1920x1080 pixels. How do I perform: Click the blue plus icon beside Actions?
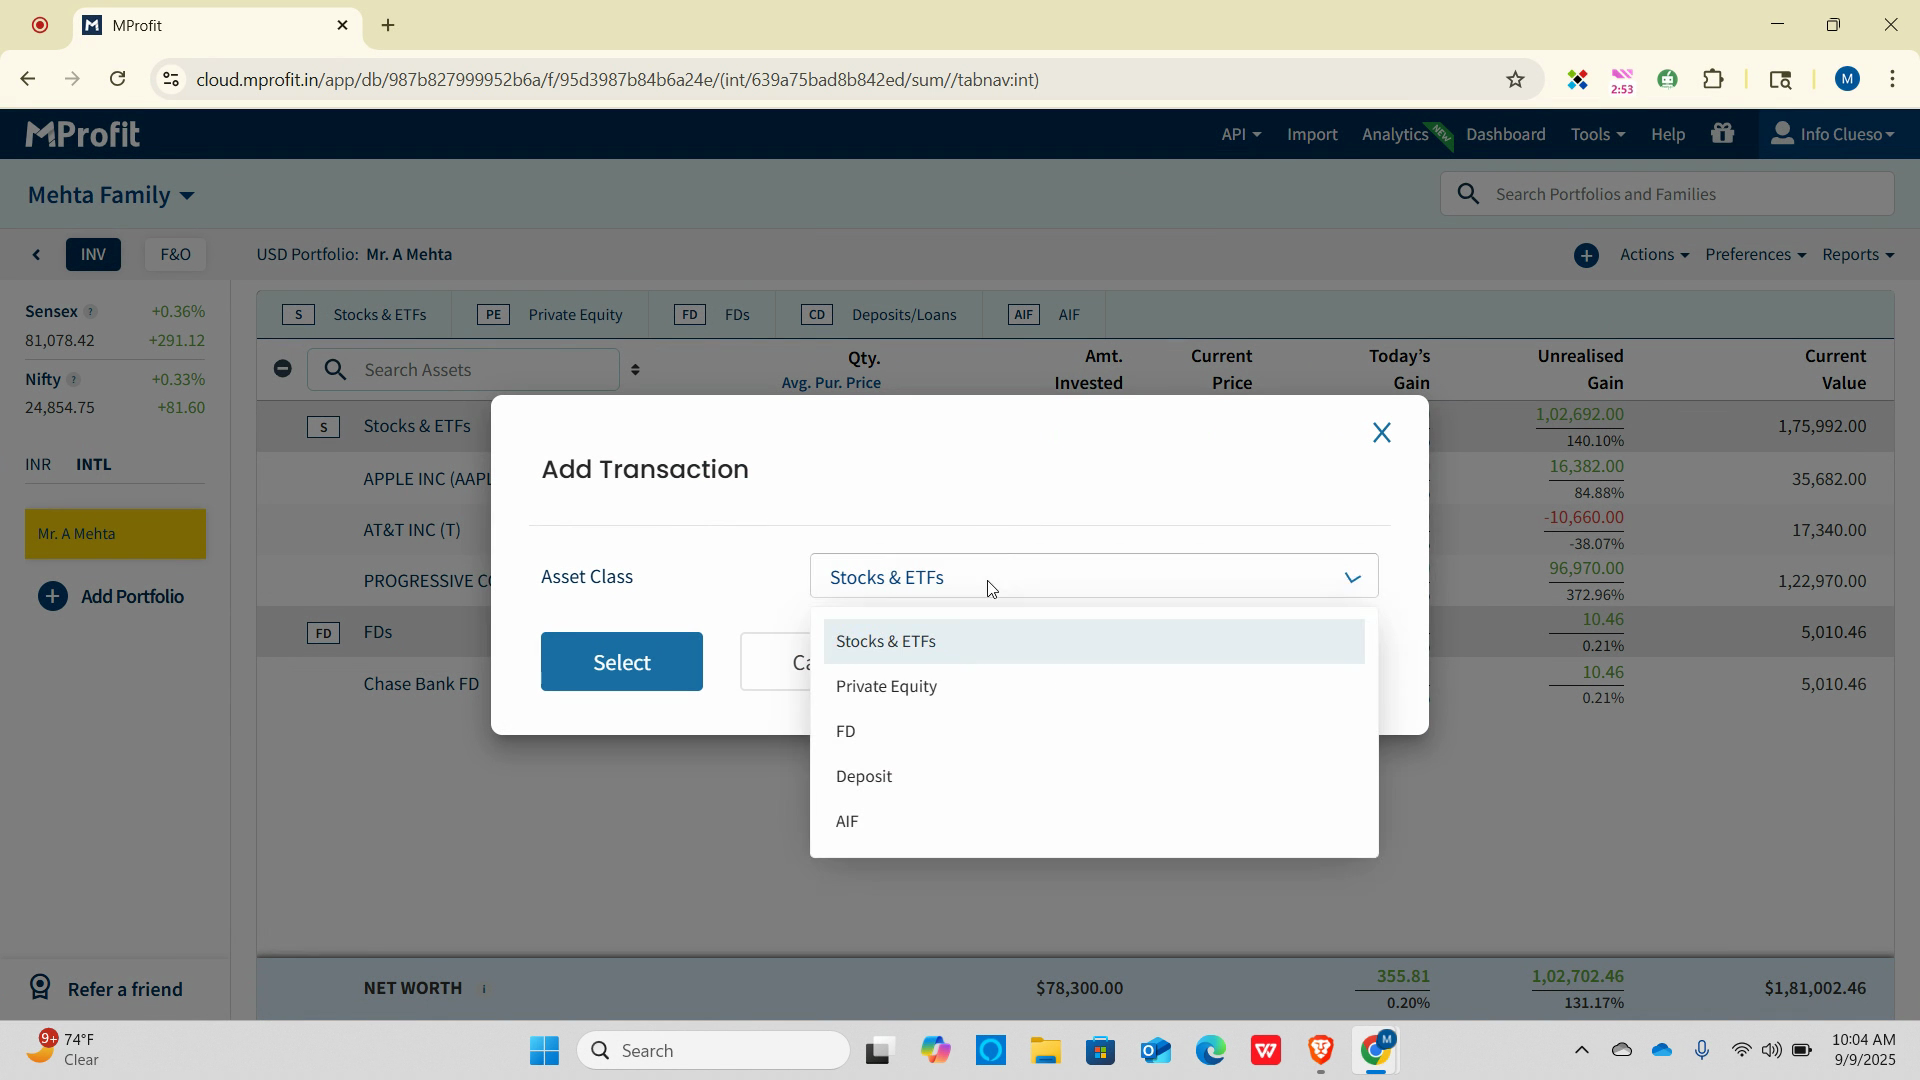pyautogui.click(x=1585, y=256)
